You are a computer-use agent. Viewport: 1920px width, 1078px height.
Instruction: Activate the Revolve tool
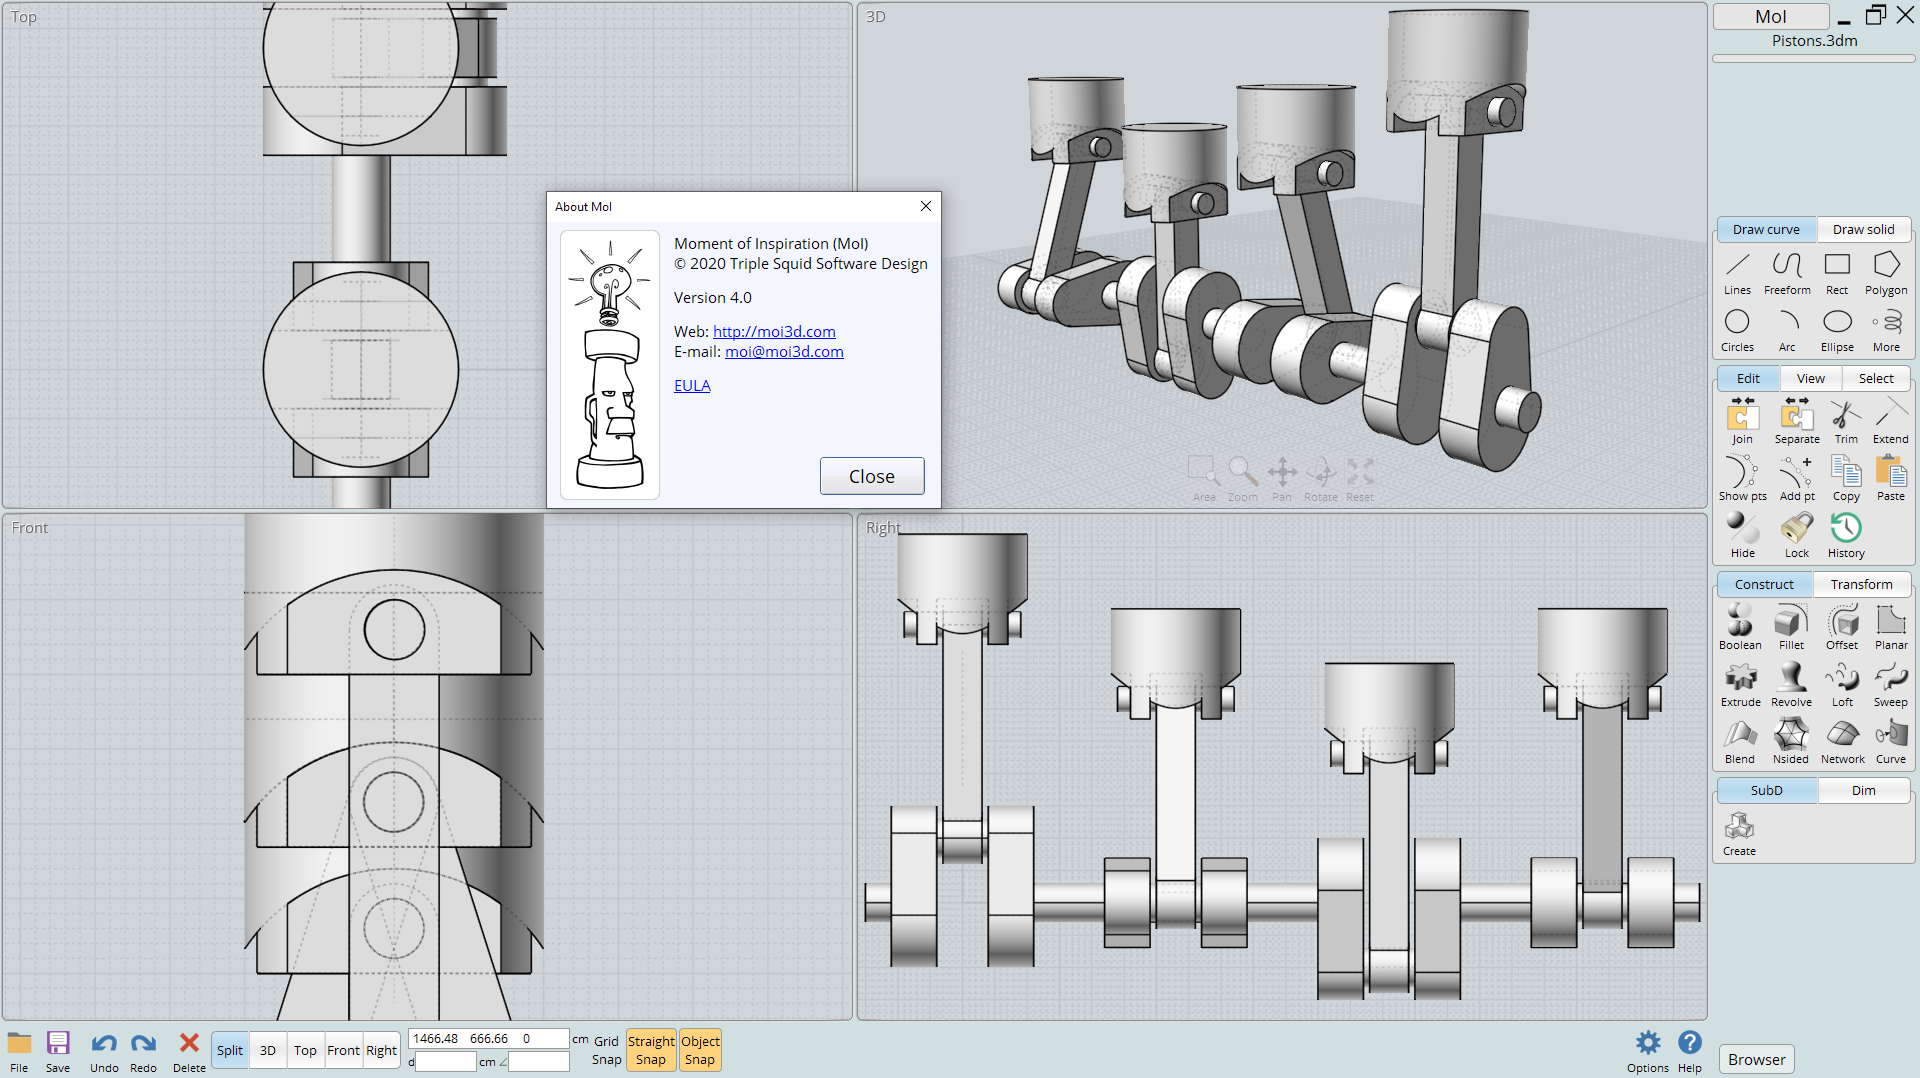[x=1791, y=684]
